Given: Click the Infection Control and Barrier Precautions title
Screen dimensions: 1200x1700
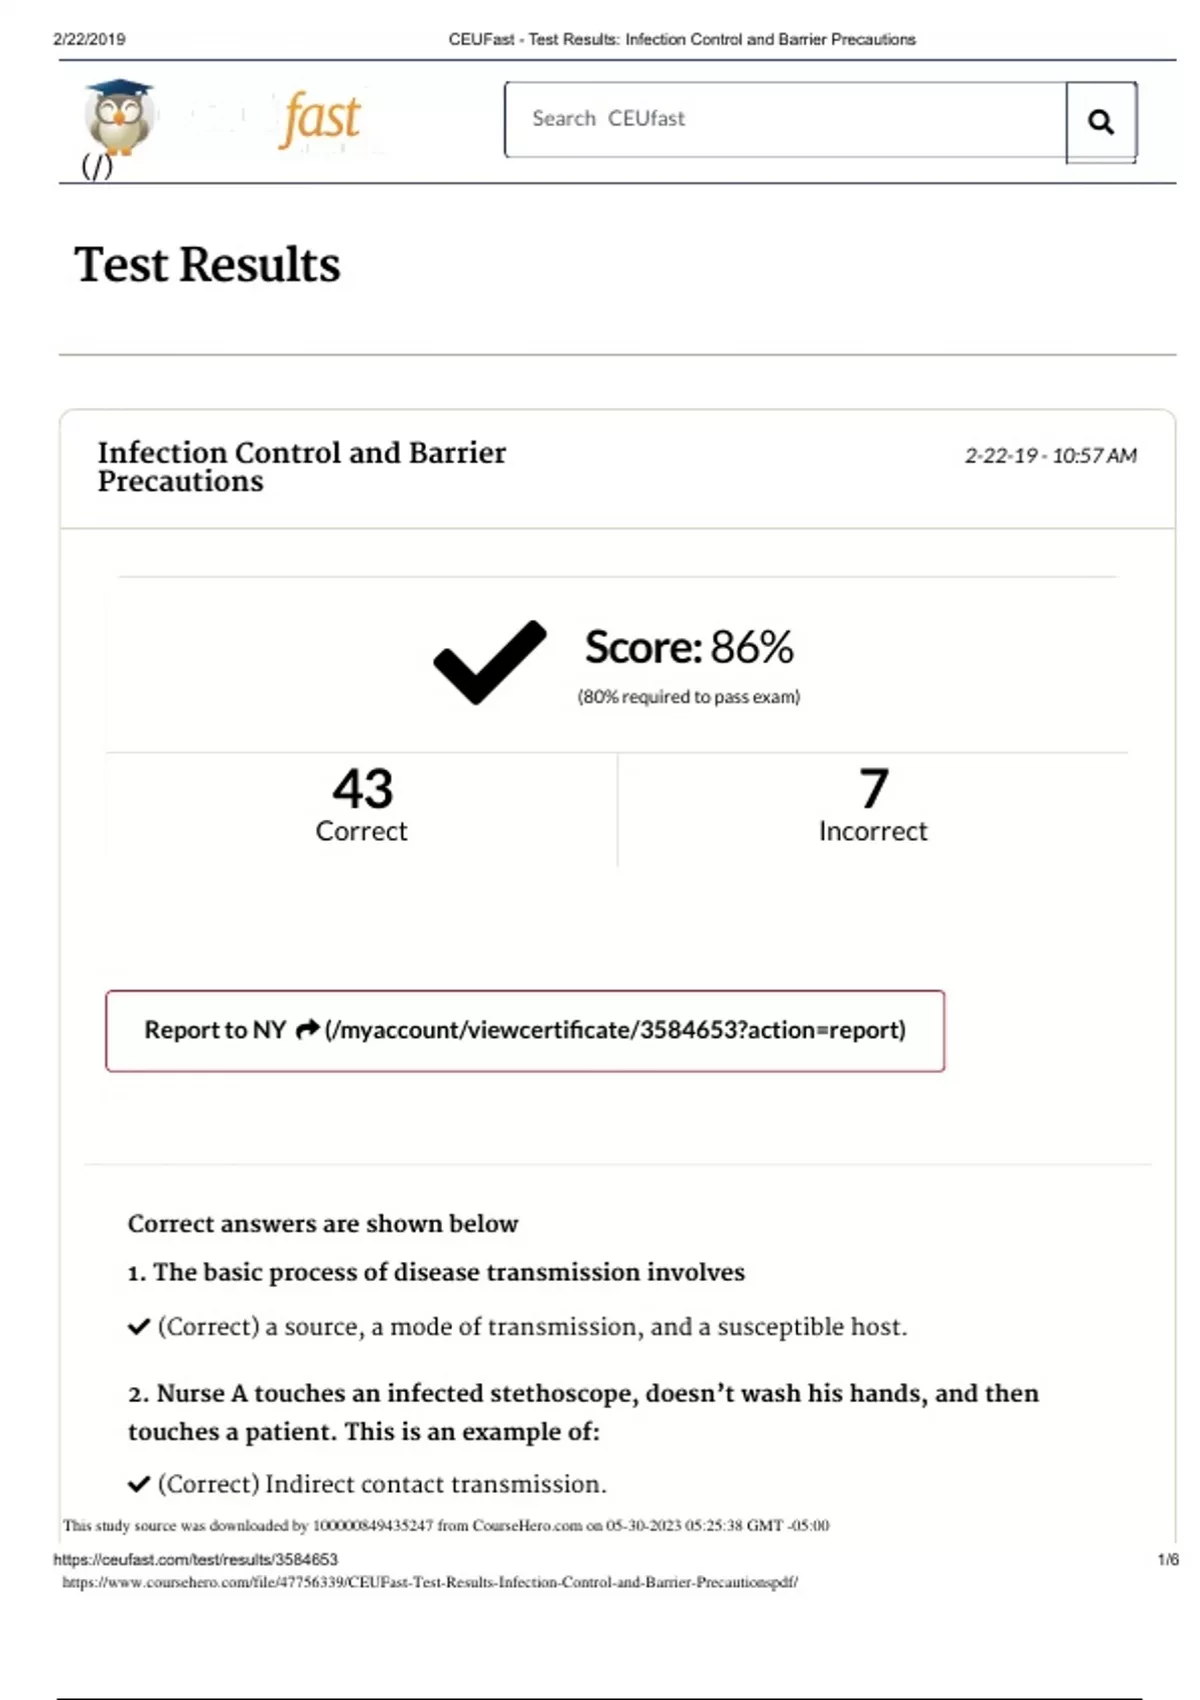Looking at the screenshot, I should 301,466.
